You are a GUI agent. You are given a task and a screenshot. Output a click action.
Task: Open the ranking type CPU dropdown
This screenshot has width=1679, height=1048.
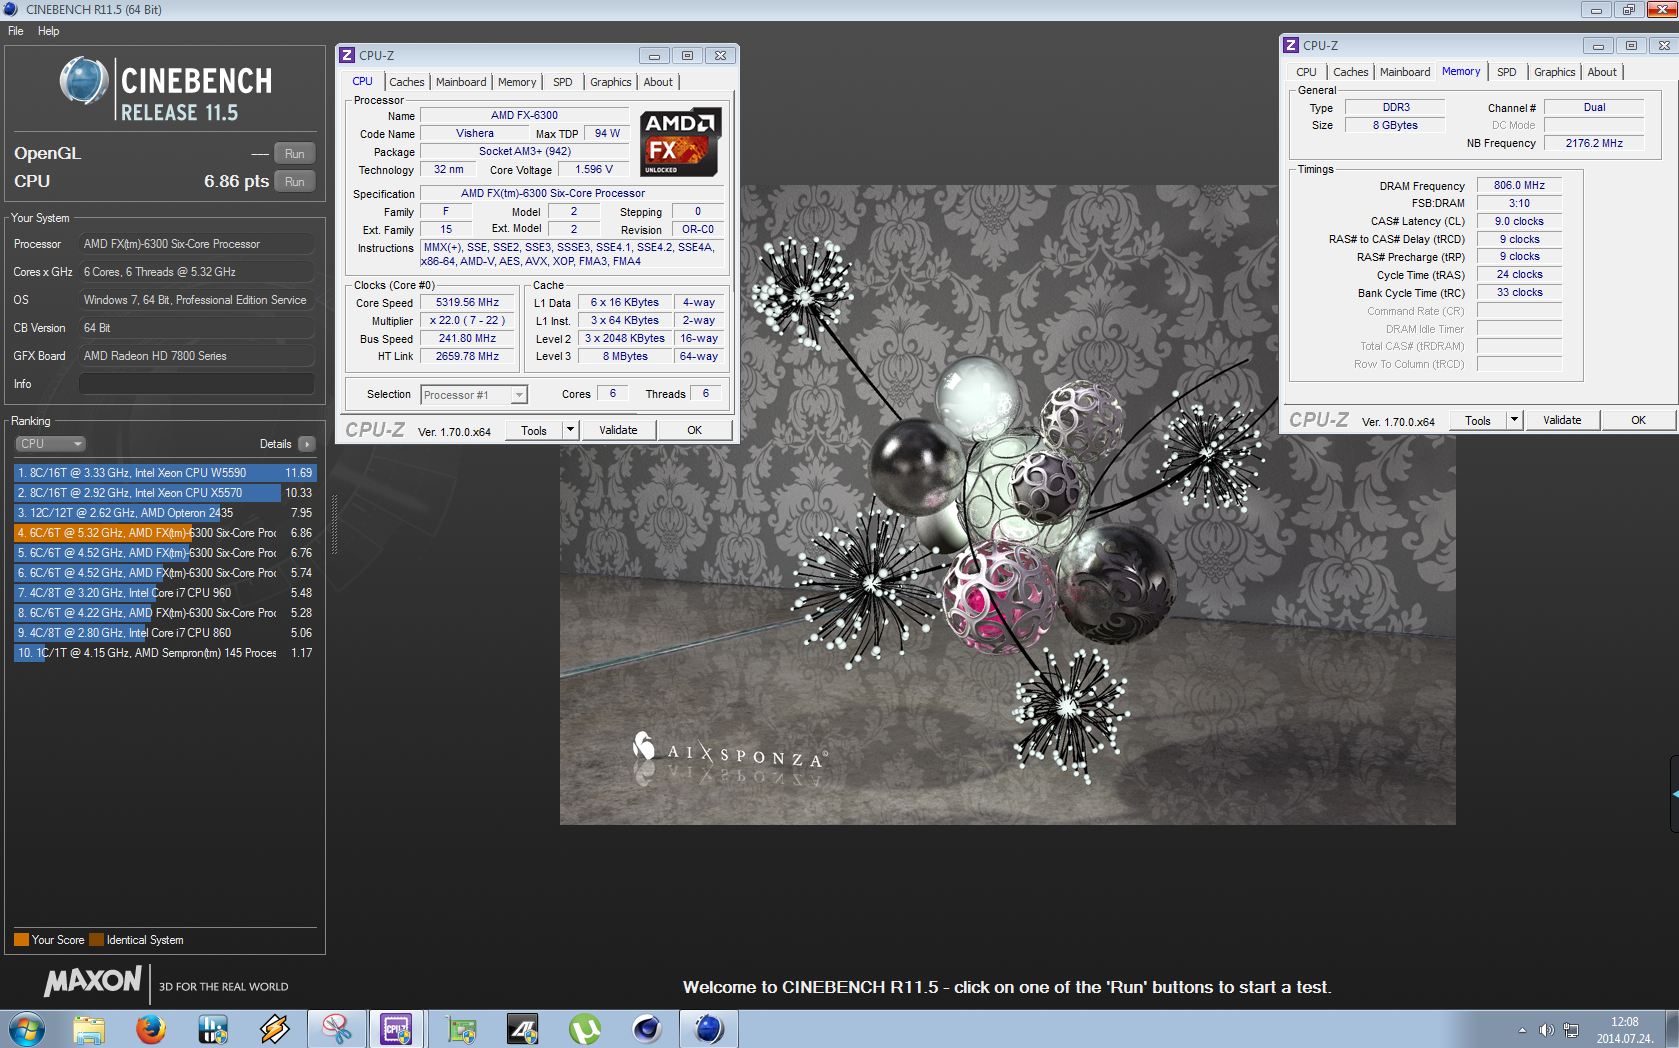pyautogui.click(x=50, y=444)
